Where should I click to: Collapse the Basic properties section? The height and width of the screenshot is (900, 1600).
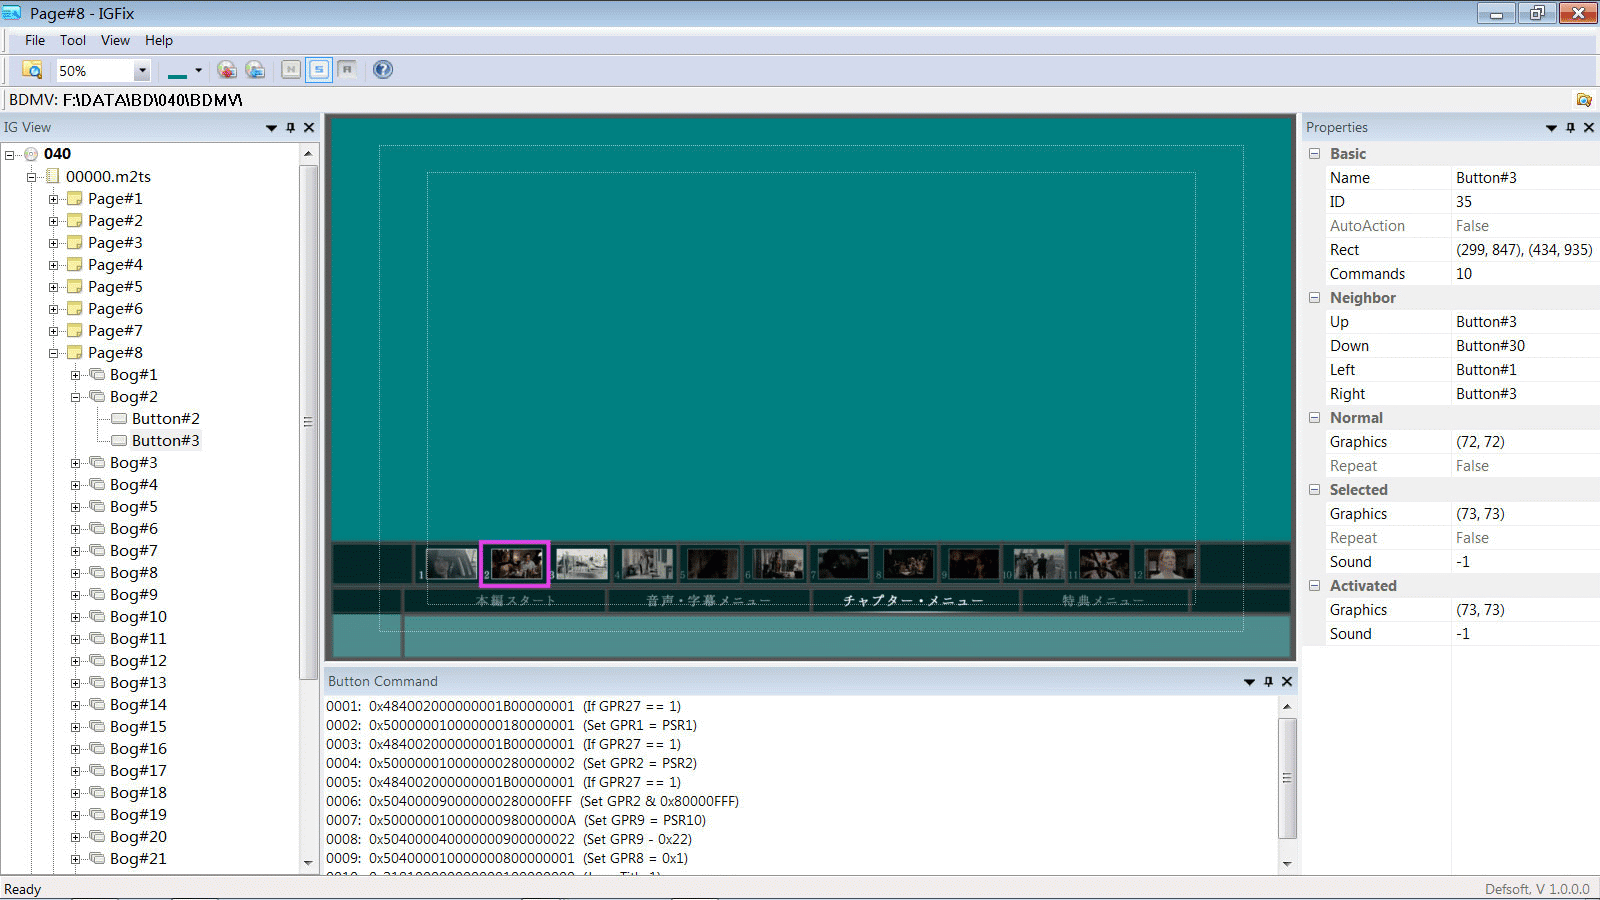[1315, 154]
